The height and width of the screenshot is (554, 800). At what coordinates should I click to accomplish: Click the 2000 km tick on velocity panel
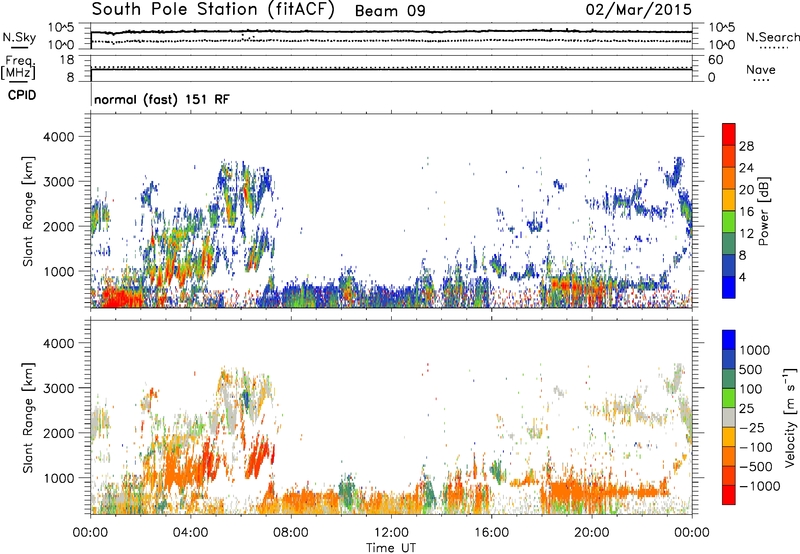coord(58,433)
